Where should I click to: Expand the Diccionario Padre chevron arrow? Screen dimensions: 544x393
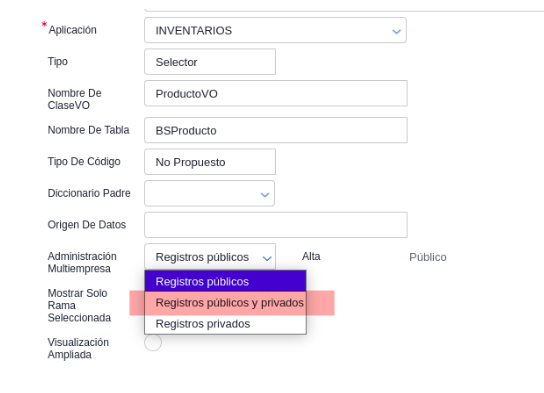[265, 195]
